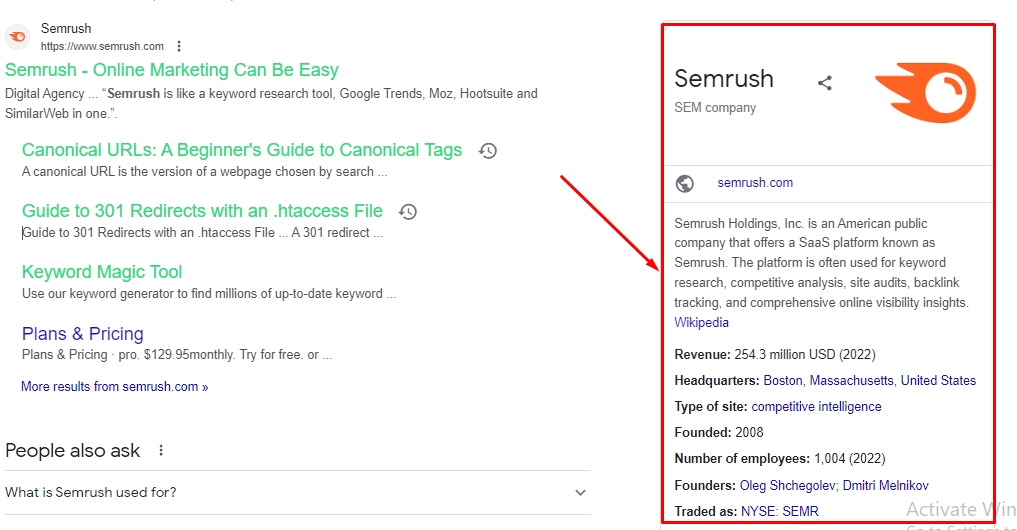Click the Semrush orange fireball logo
Viewport: 1017px width, 530px height.
coord(925,93)
